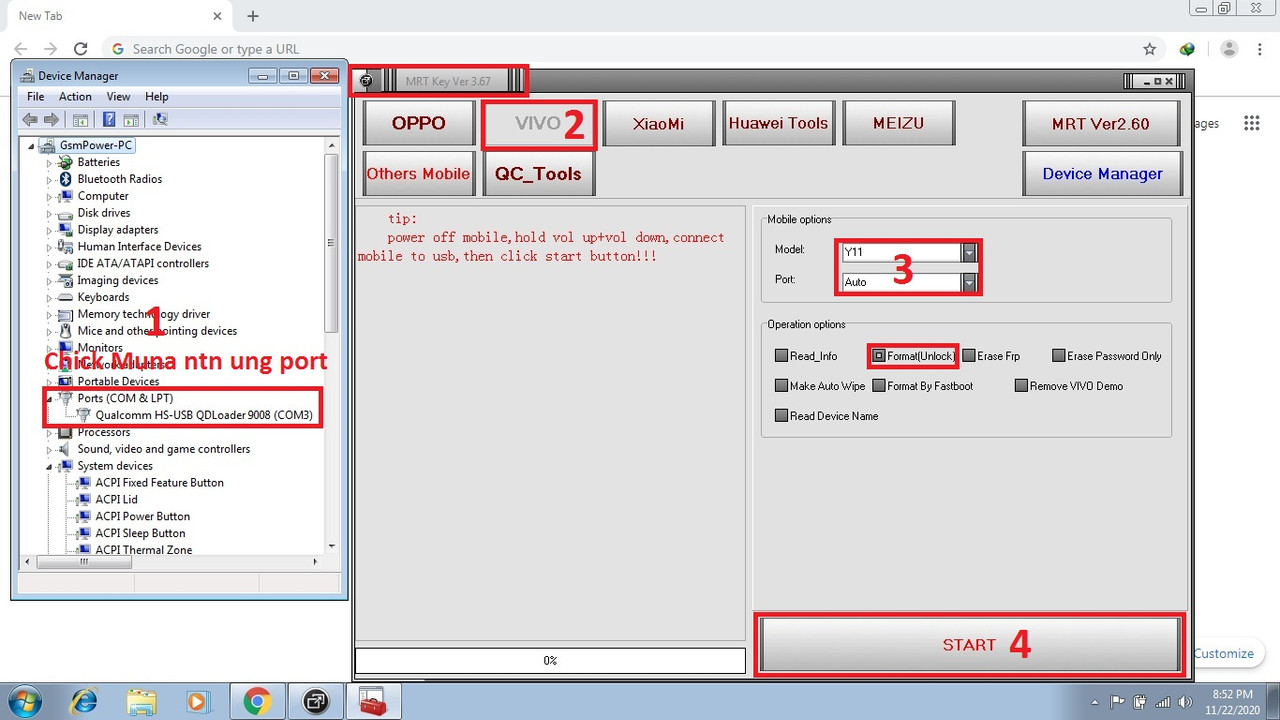Click Scan for hardware changes toolbar icon

point(160,120)
